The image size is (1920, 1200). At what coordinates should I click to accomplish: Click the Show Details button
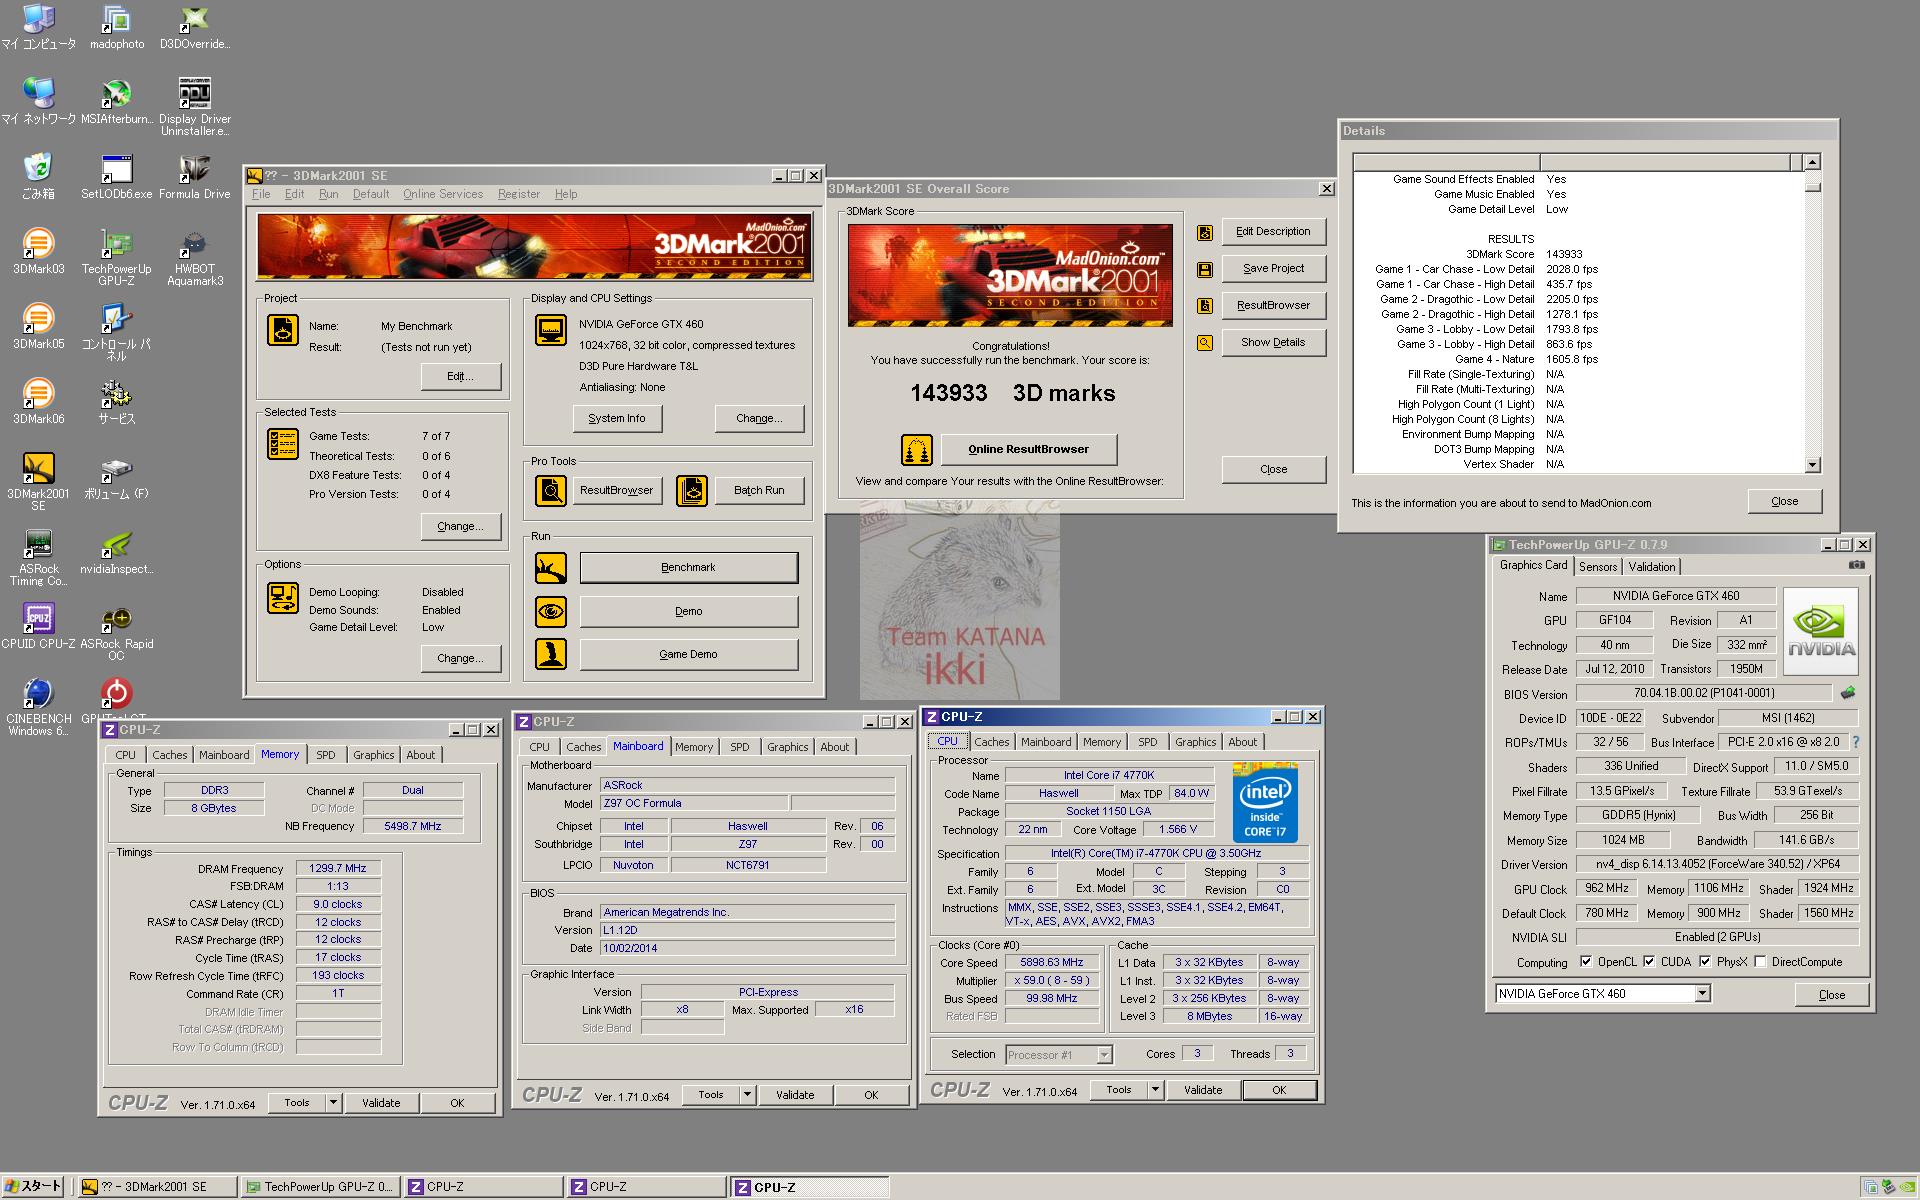[x=1273, y=342]
